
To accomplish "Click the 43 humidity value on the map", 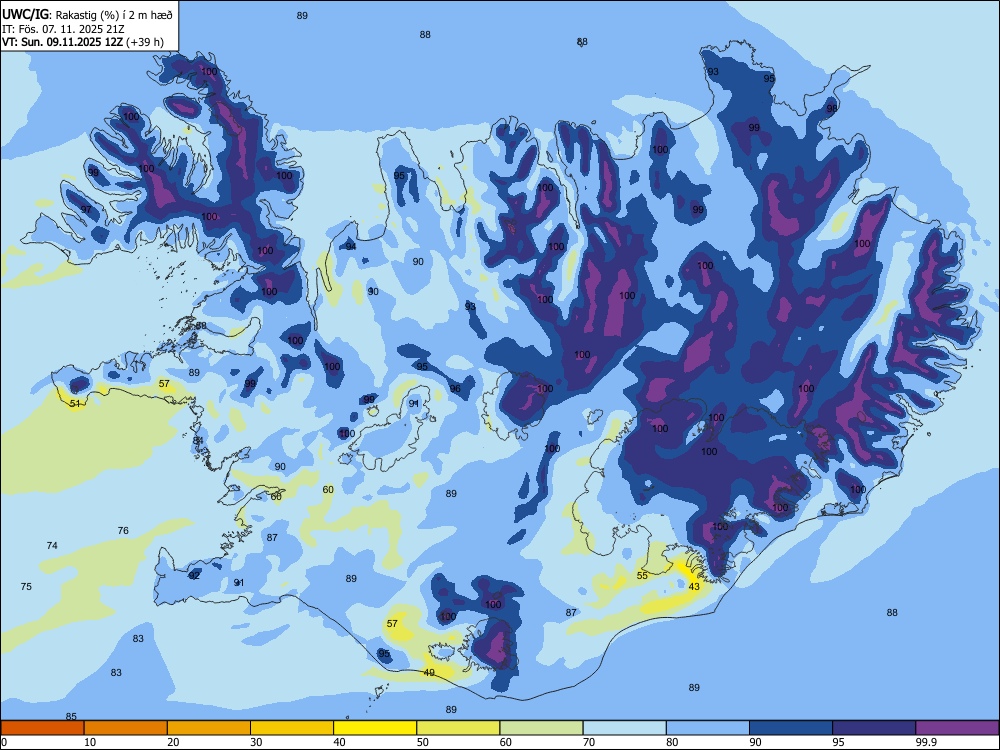I will coord(694,587).
